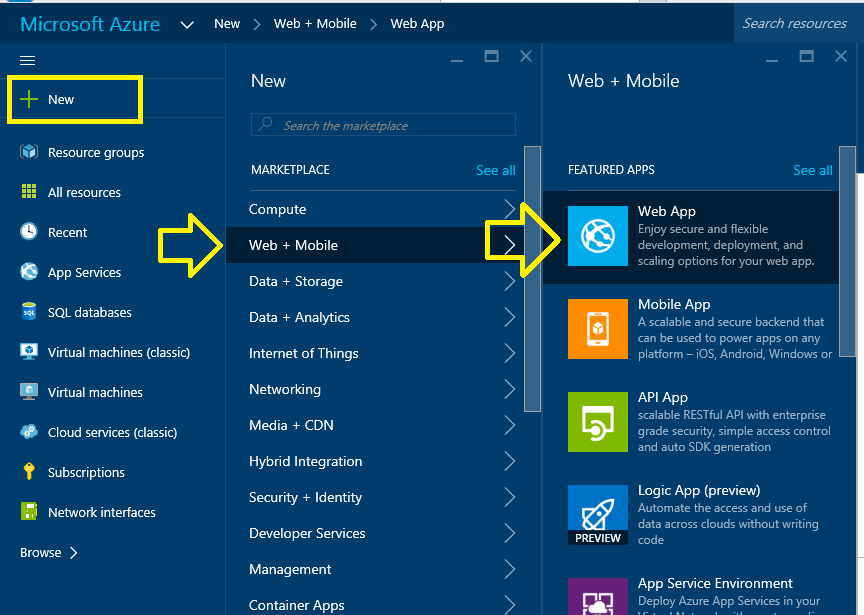This screenshot has height=615, width=864.
Task: Expand the Media + CDN chevron
Action: tap(510, 425)
